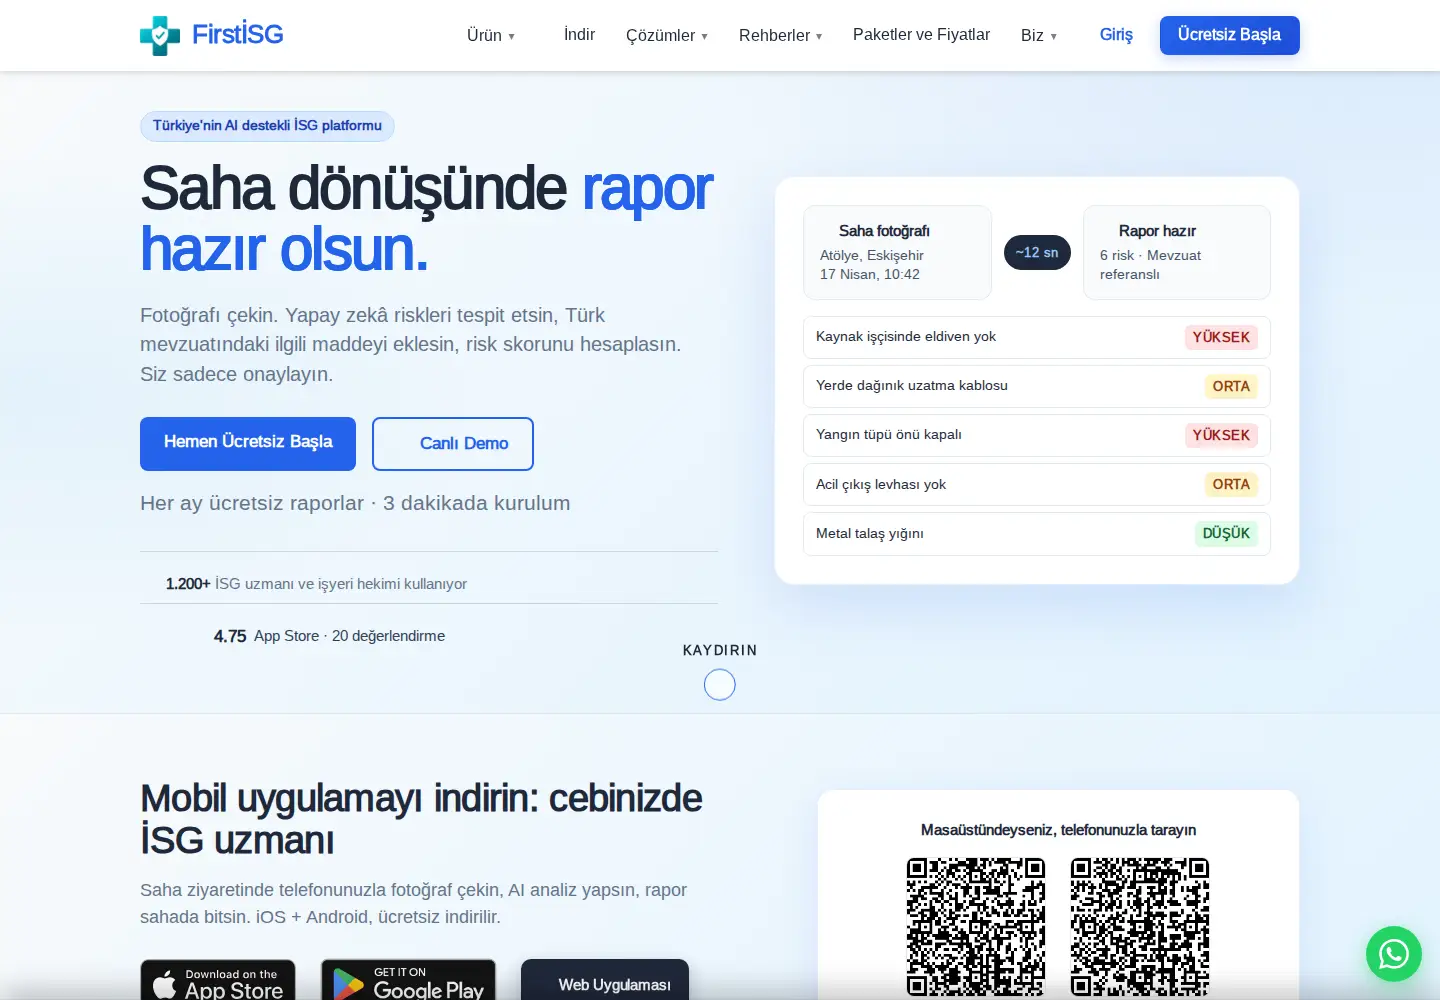Click the ~12 sn time pill
The image size is (1440, 1000).
[x=1037, y=252]
